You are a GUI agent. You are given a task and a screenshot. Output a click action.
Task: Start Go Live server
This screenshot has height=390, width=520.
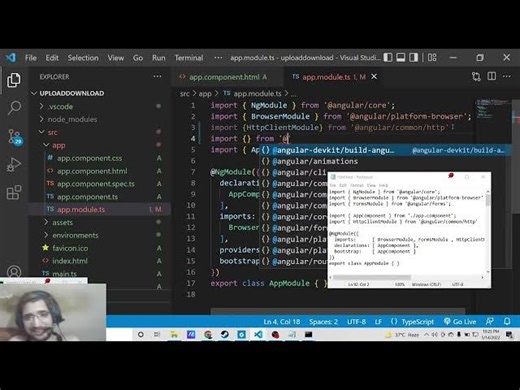tap(460, 322)
